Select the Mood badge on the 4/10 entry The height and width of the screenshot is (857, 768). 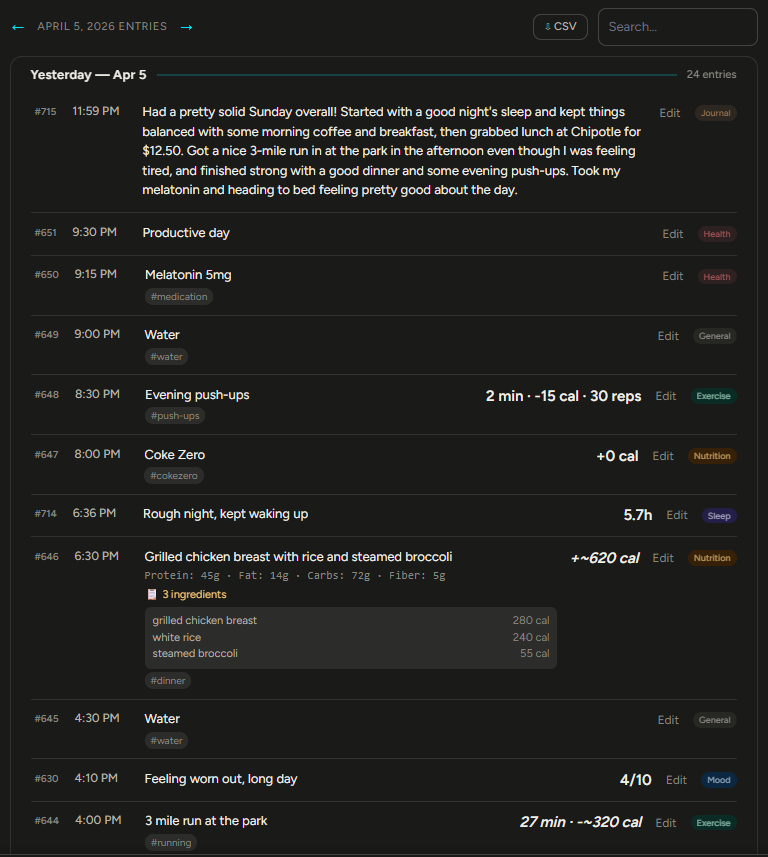[x=718, y=779]
